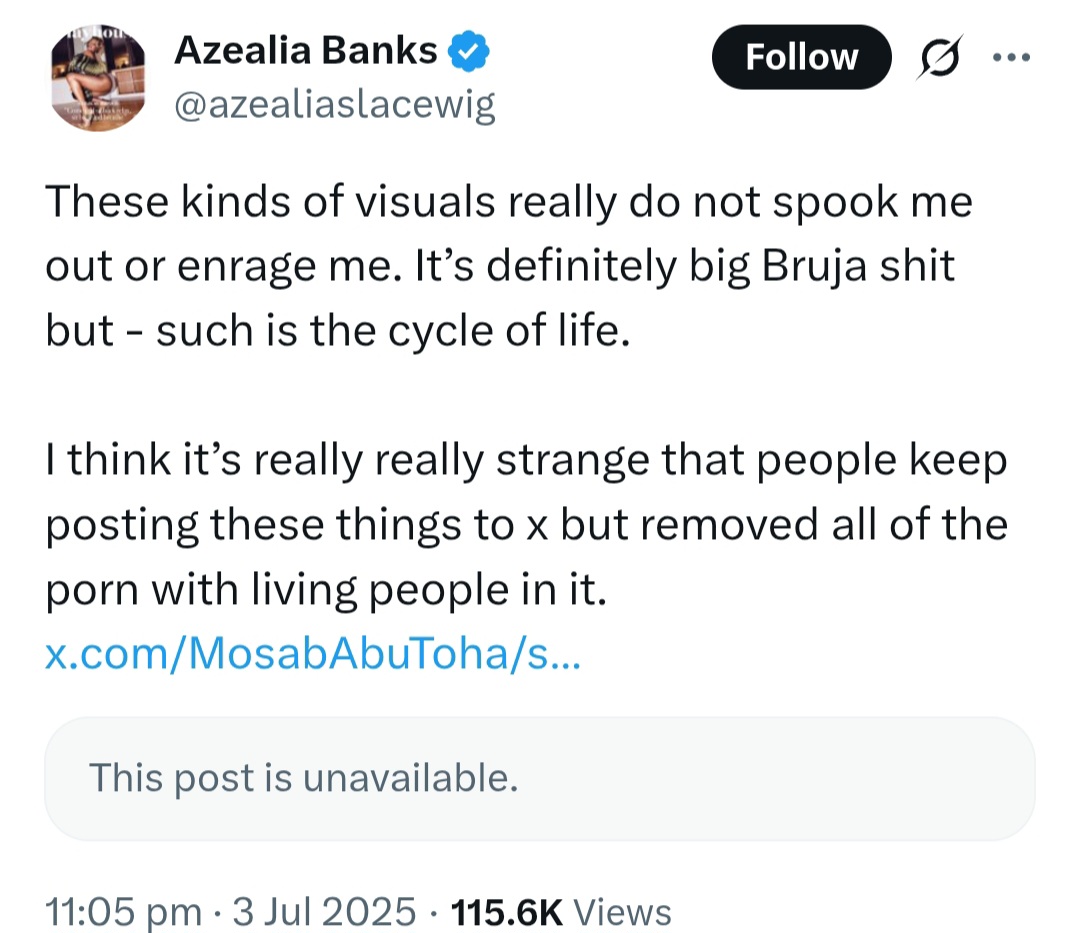Click the line starting "I think it's really"
1080x933 pixels.
click(526, 462)
